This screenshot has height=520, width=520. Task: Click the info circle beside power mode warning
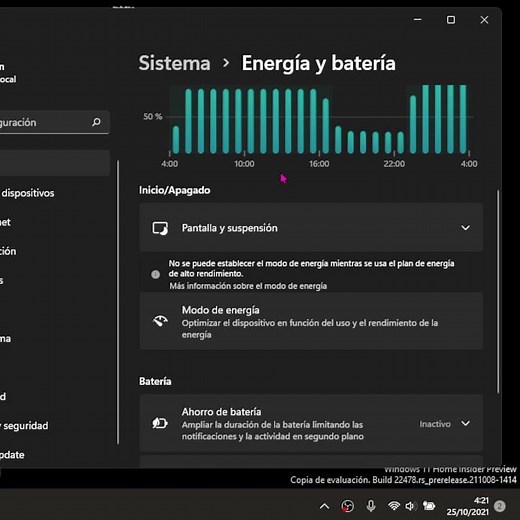coord(155,274)
